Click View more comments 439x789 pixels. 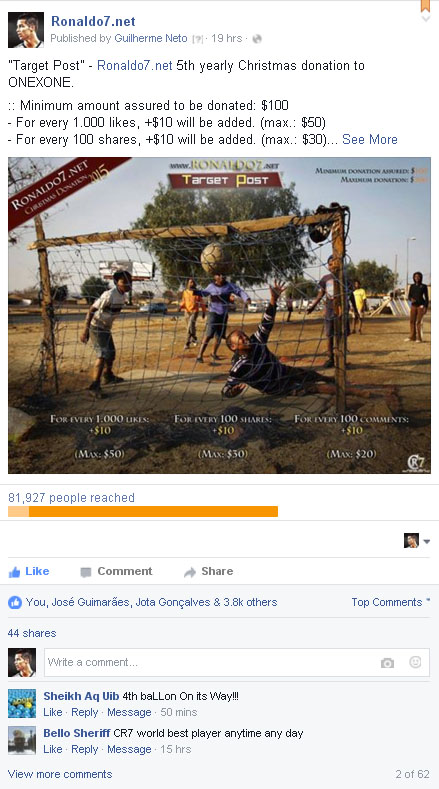[60, 774]
